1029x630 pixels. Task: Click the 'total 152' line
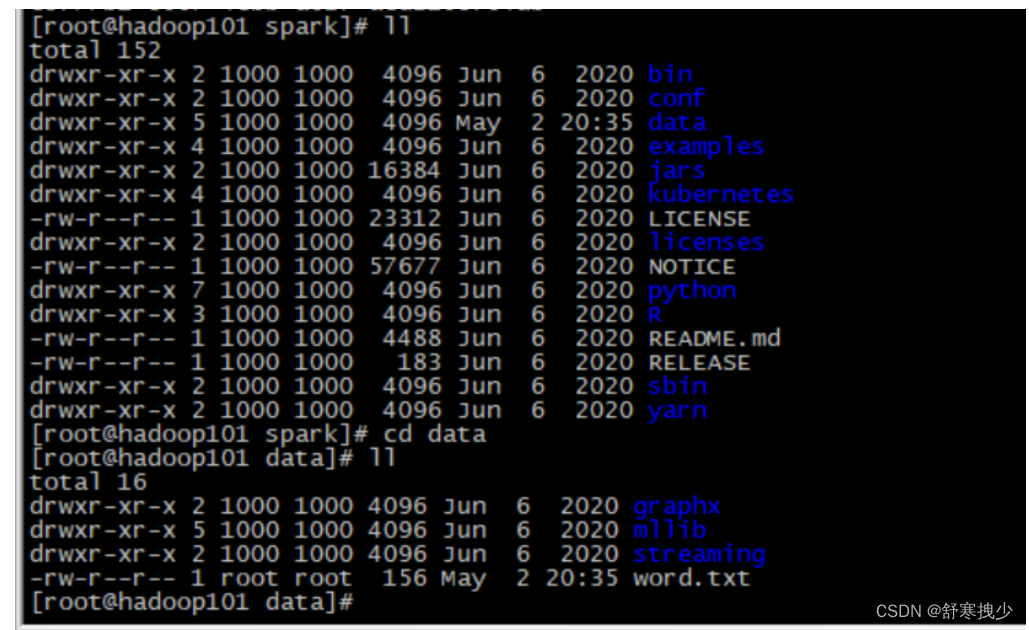95,51
